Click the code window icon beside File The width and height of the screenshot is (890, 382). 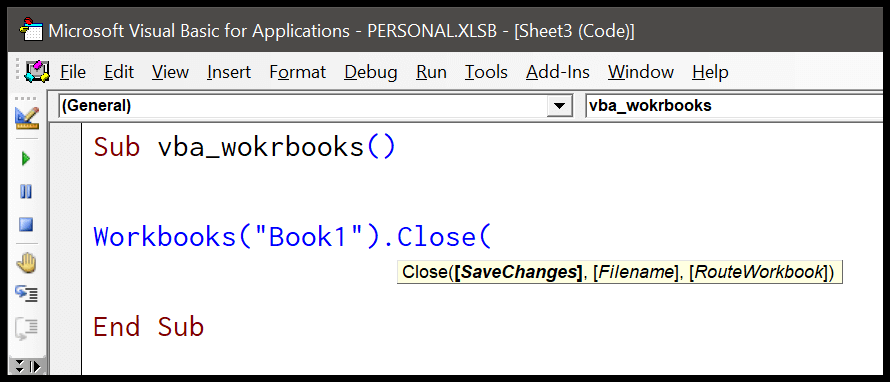point(38,72)
